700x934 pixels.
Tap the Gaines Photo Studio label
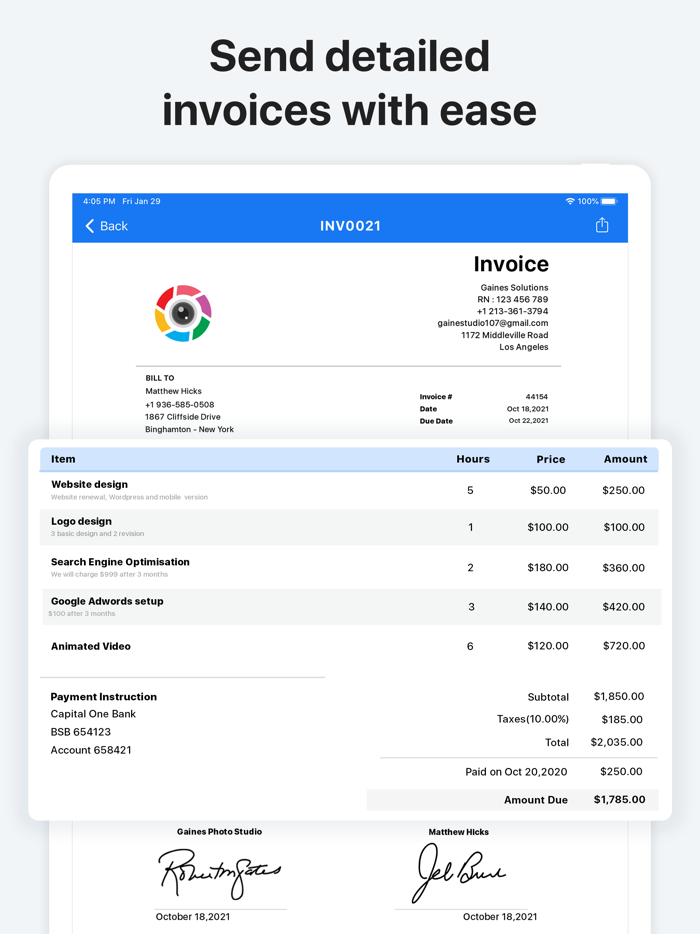click(219, 832)
